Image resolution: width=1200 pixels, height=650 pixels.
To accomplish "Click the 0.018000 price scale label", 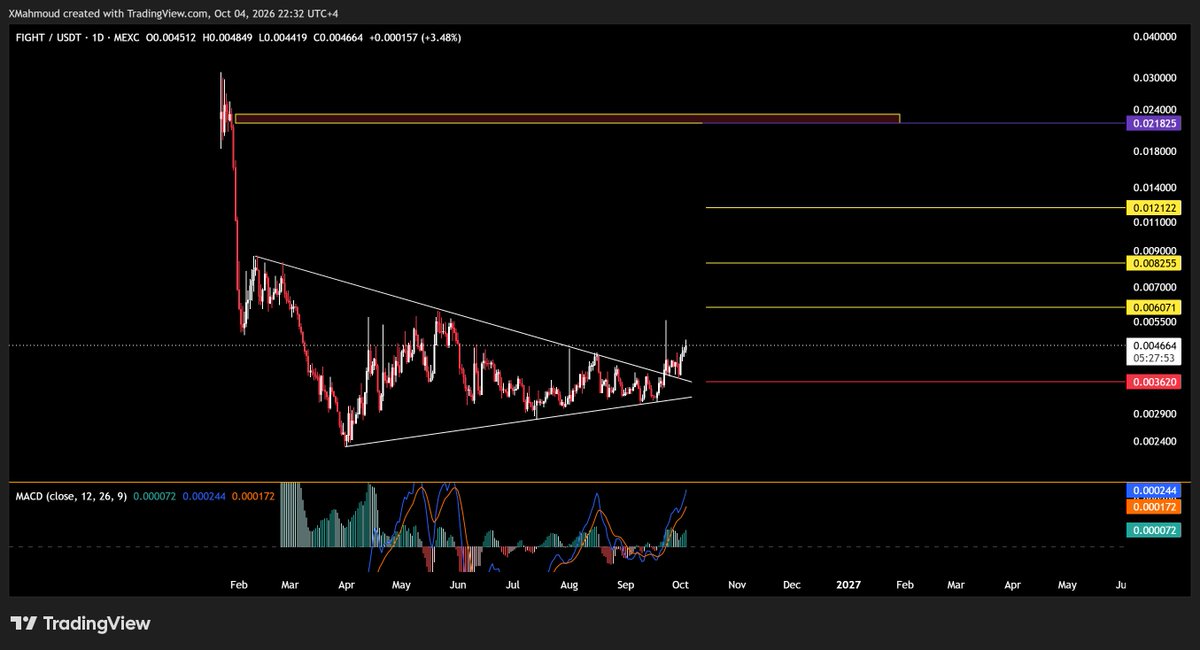I will pyautogui.click(x=1153, y=151).
